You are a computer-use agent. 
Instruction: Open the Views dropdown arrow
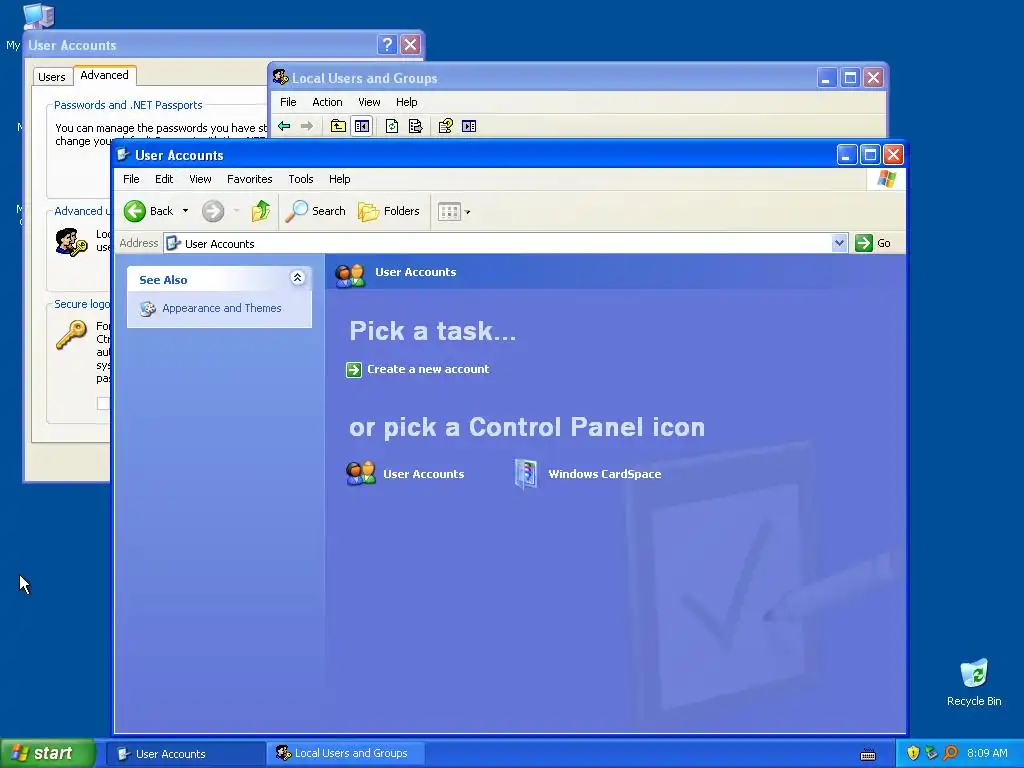(x=468, y=212)
